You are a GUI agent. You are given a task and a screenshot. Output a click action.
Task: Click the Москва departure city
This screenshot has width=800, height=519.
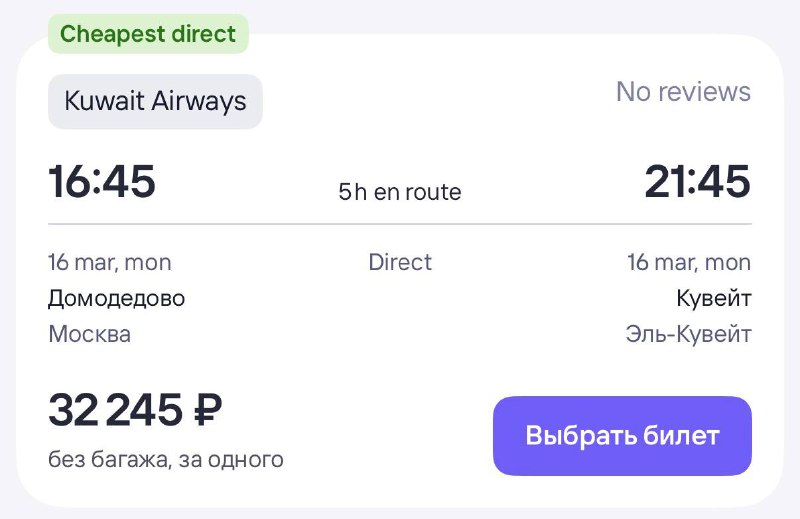(x=89, y=333)
